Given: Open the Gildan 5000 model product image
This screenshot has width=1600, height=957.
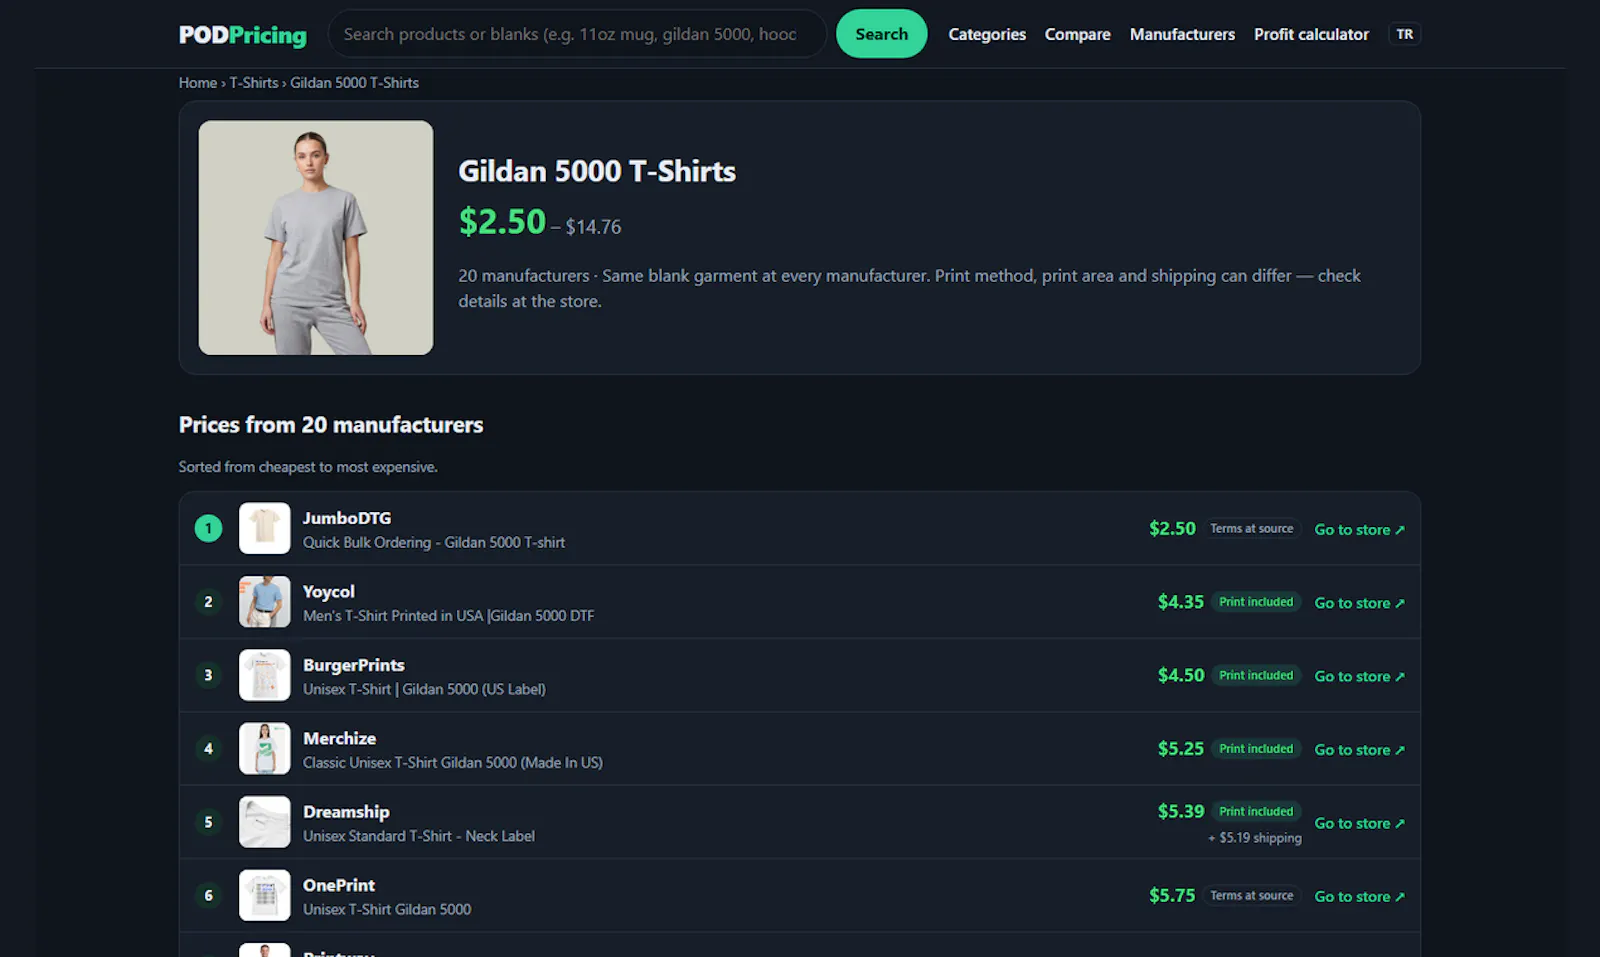Looking at the screenshot, I should click(316, 238).
